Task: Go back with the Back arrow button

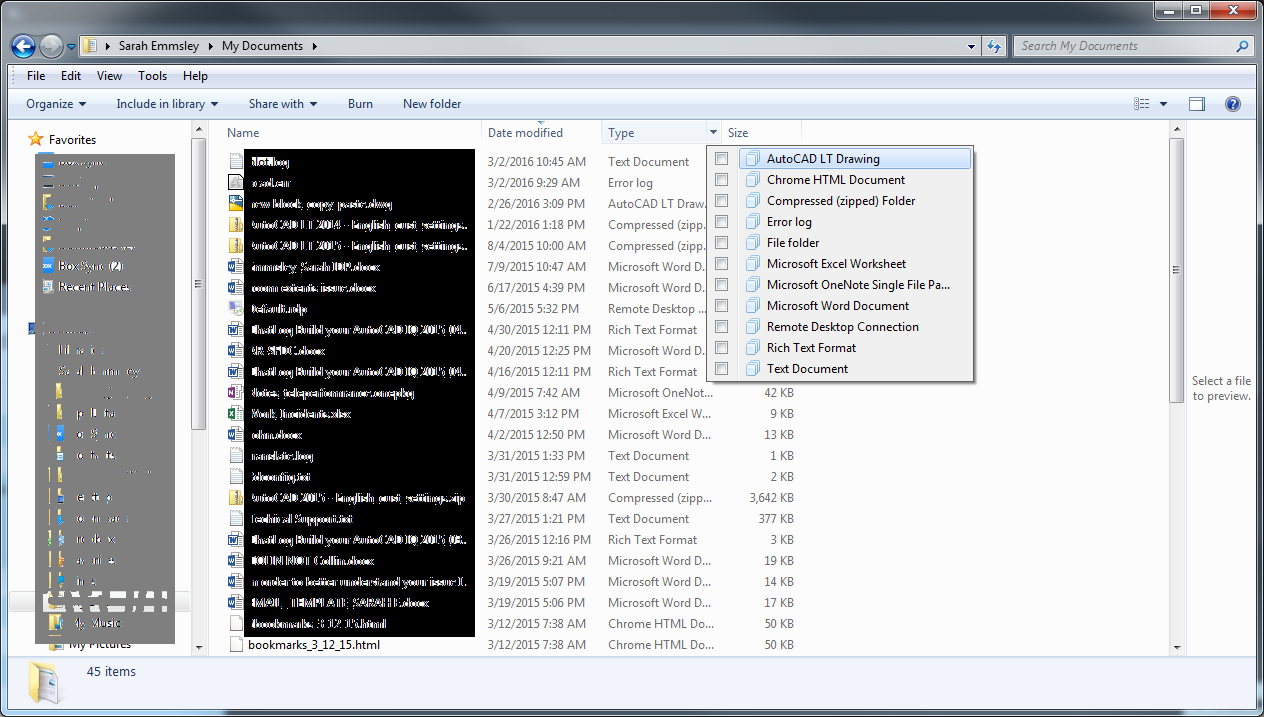Action: tap(24, 46)
